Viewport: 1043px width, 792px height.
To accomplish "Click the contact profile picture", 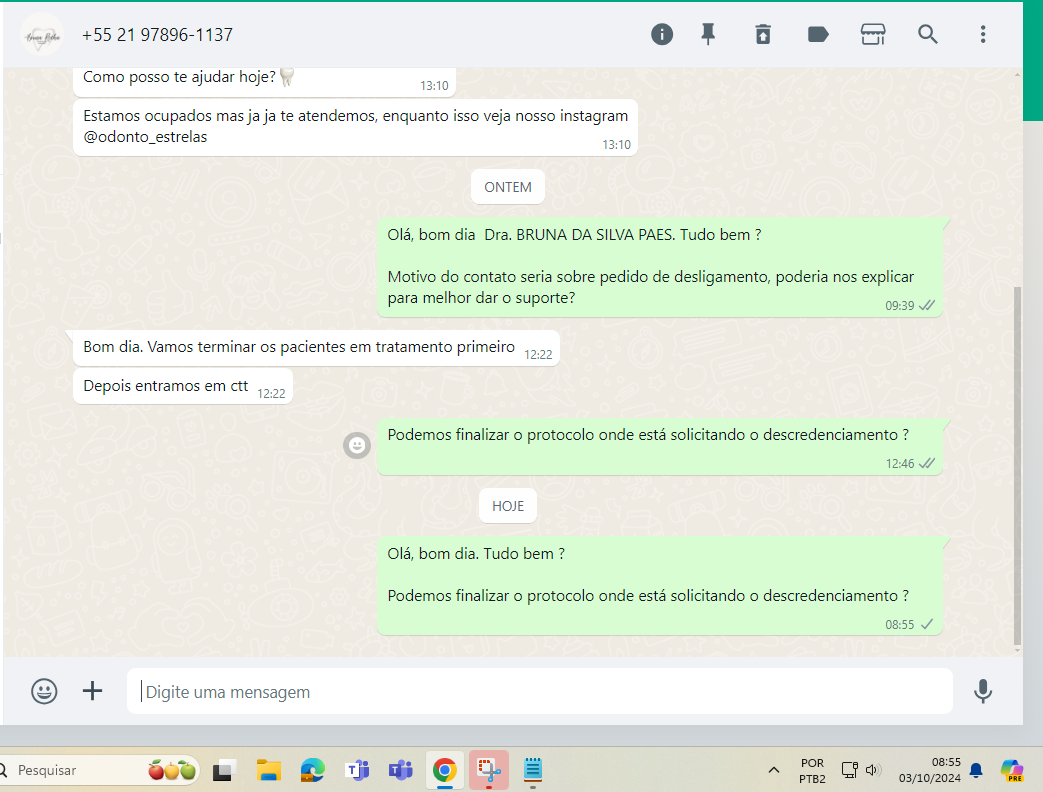I will (42, 35).
